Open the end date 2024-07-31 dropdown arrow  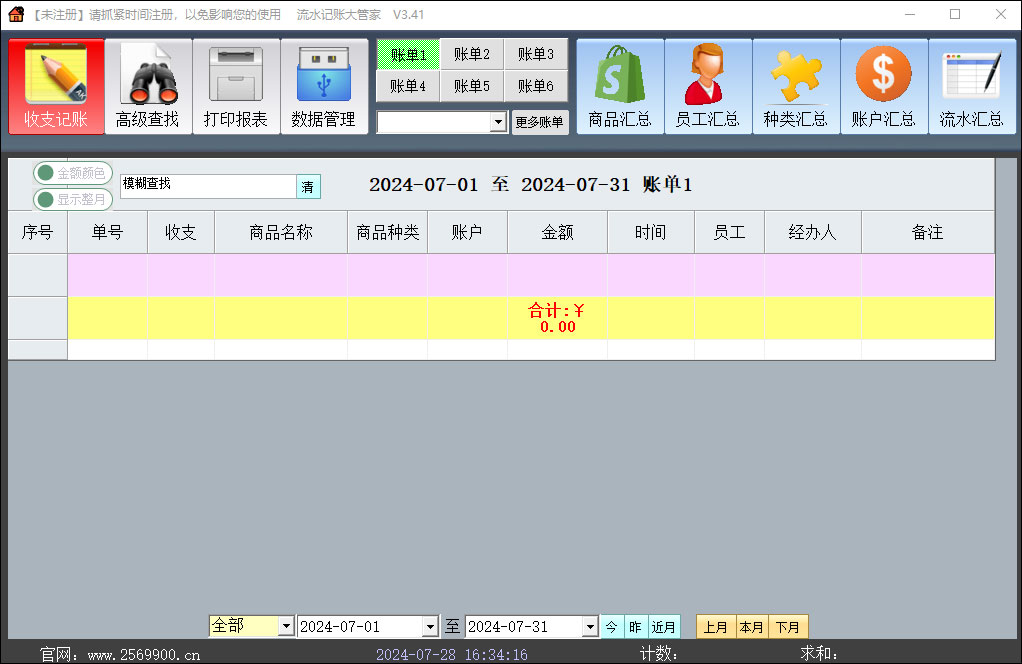[591, 627]
